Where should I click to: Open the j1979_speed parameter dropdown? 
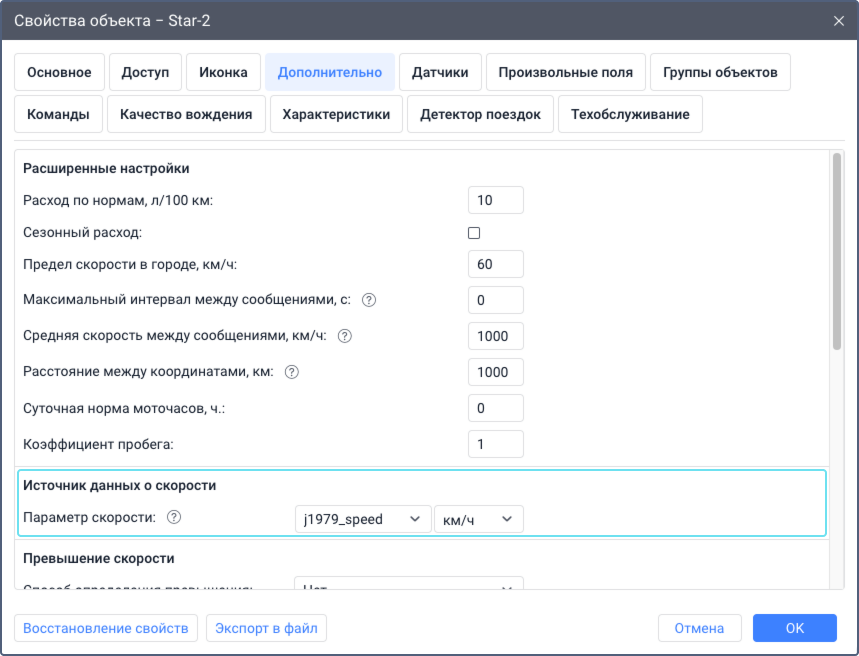[361, 519]
